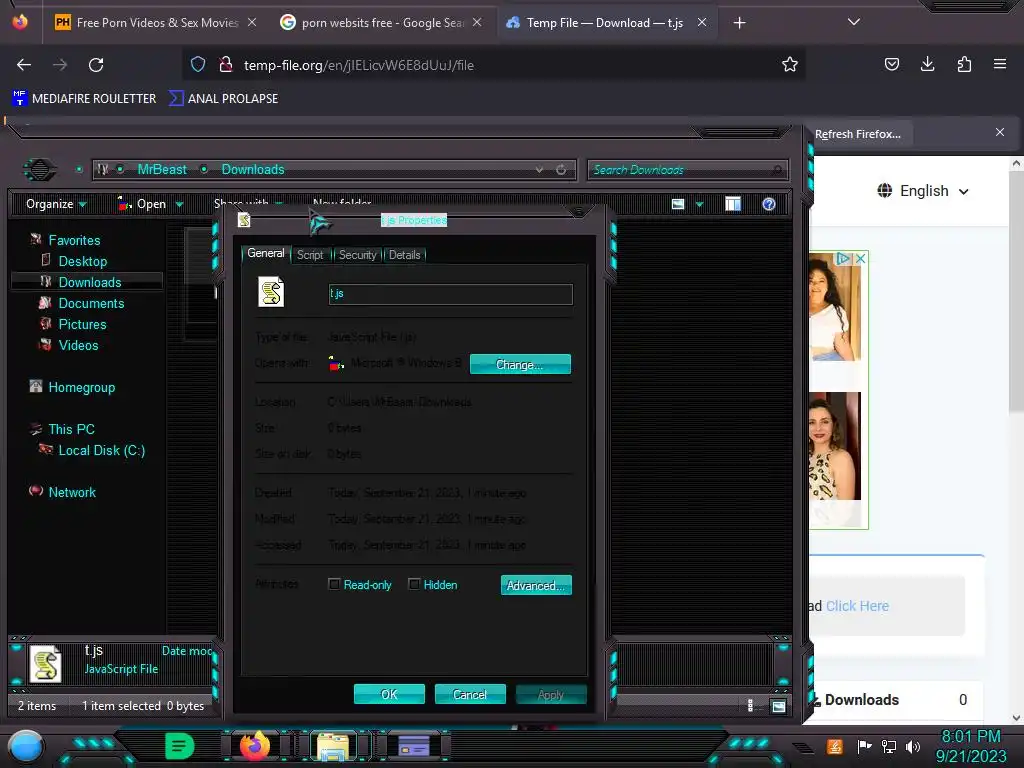Click the t.js file name field
This screenshot has height=768, width=1024.
451,294
